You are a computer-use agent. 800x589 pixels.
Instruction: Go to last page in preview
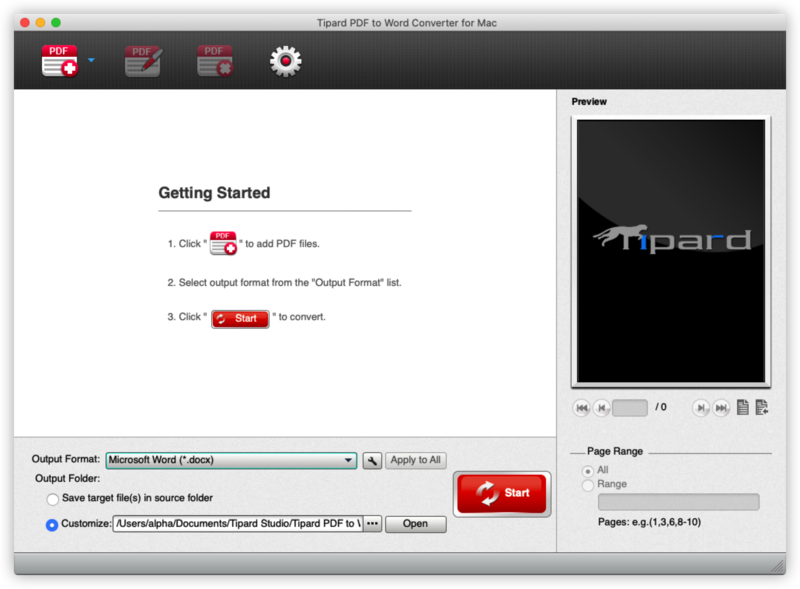(x=721, y=408)
